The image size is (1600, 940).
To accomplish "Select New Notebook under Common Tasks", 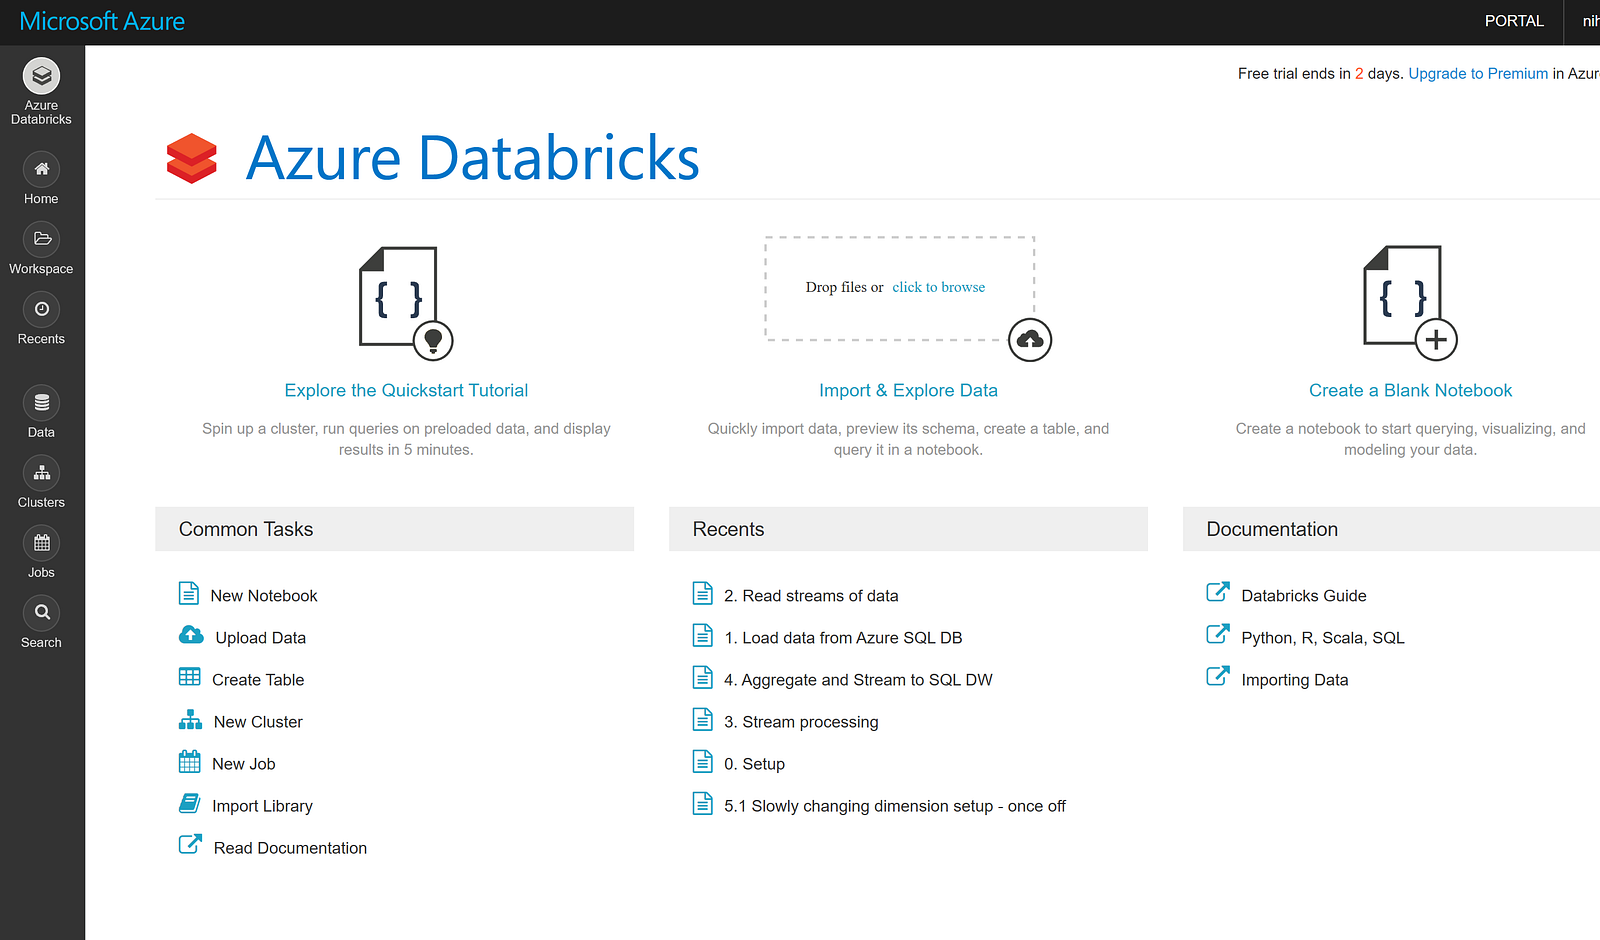I will coord(264,596).
